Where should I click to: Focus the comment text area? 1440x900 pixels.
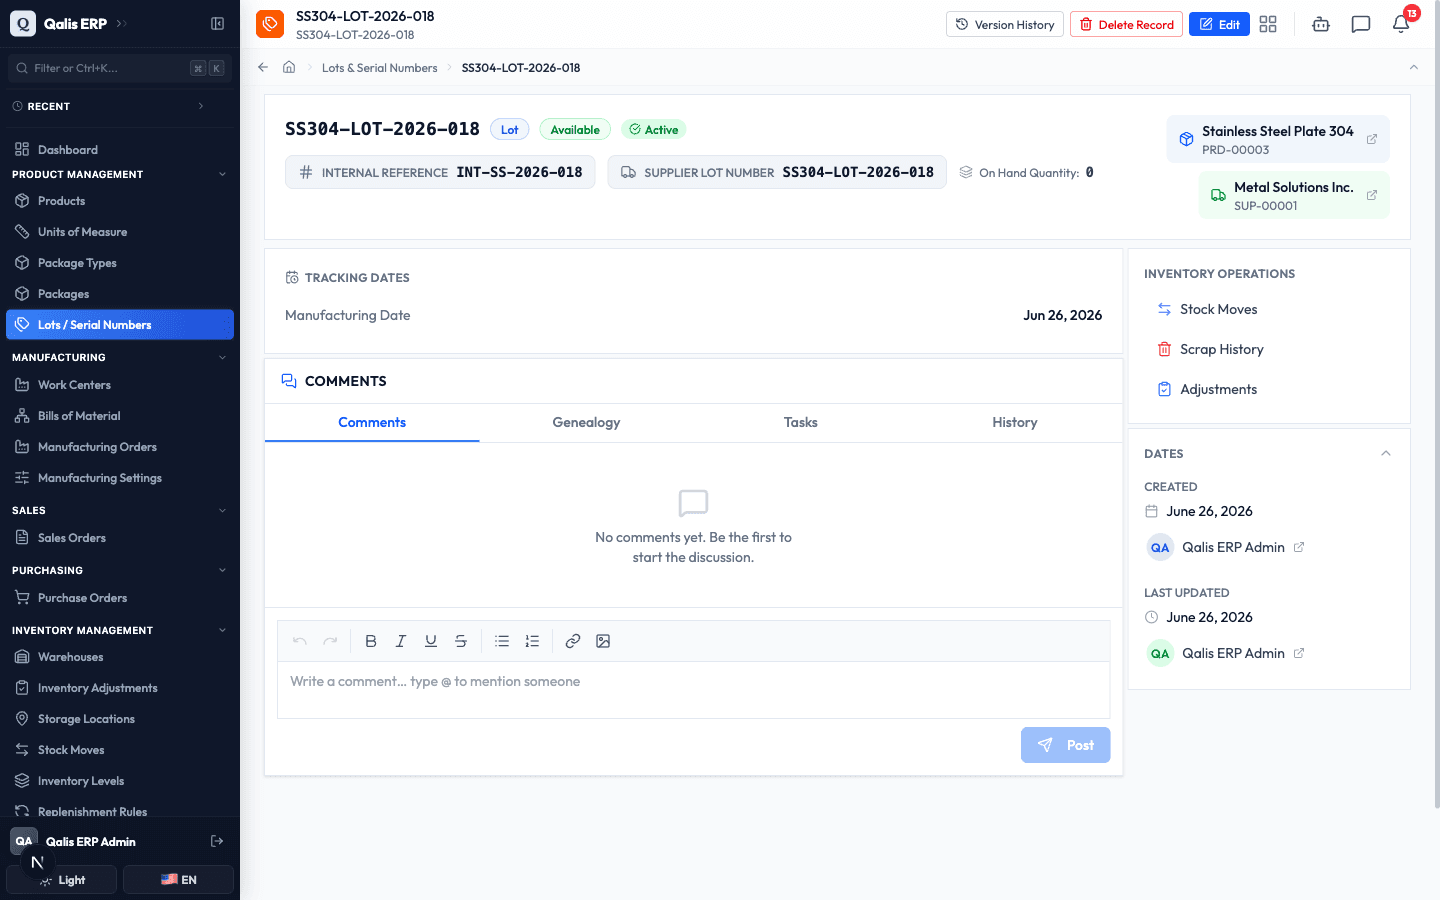coord(693,689)
